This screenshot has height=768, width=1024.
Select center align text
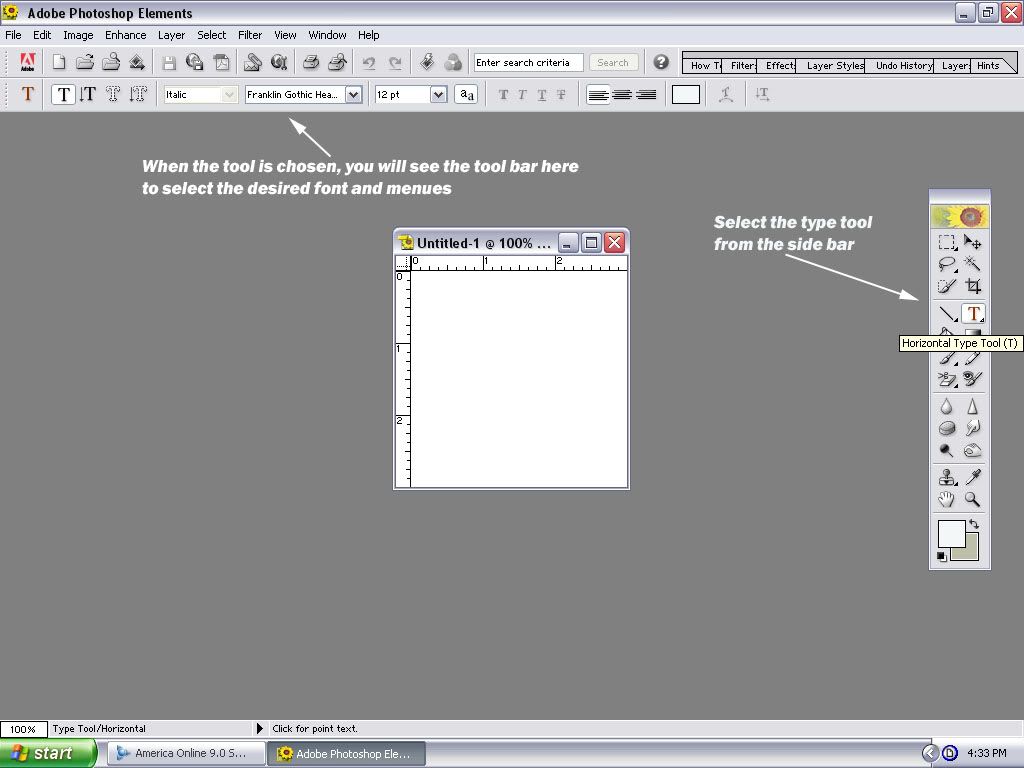click(622, 95)
